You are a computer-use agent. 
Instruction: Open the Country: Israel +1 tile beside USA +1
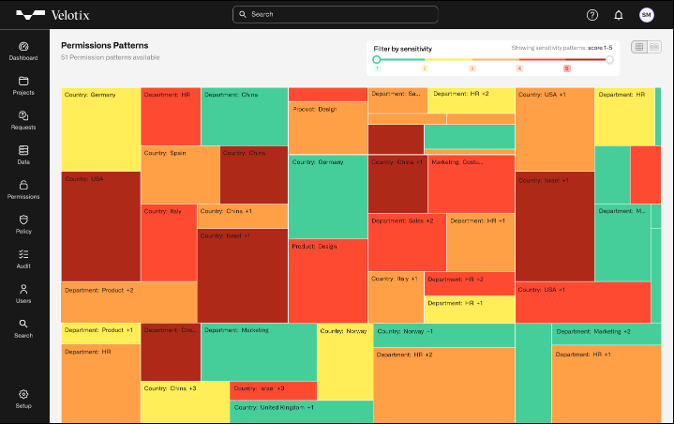[555, 227]
